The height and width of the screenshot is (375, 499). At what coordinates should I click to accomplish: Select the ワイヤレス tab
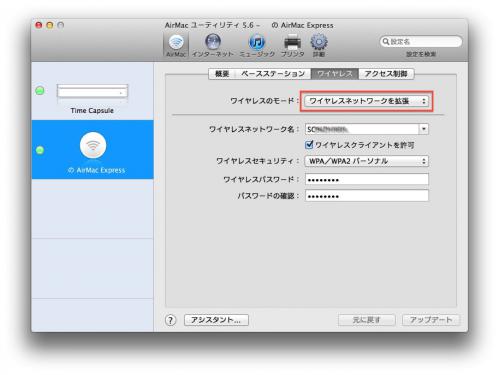pos(335,74)
